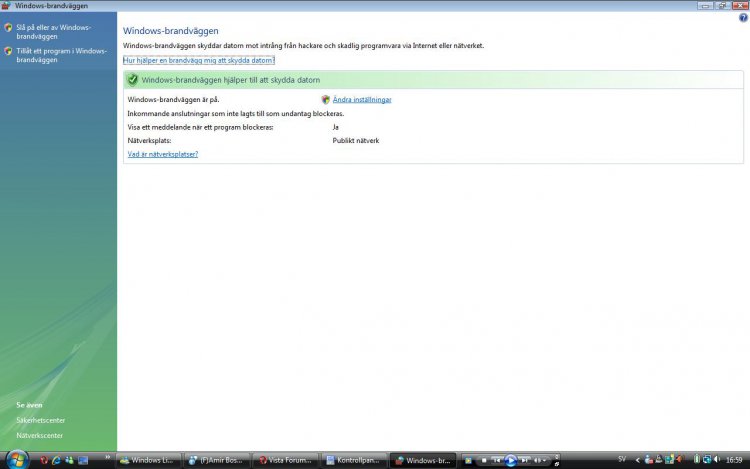Click the Windows-brandväggen page heading
This screenshot has height=469, width=750.
pos(171,31)
